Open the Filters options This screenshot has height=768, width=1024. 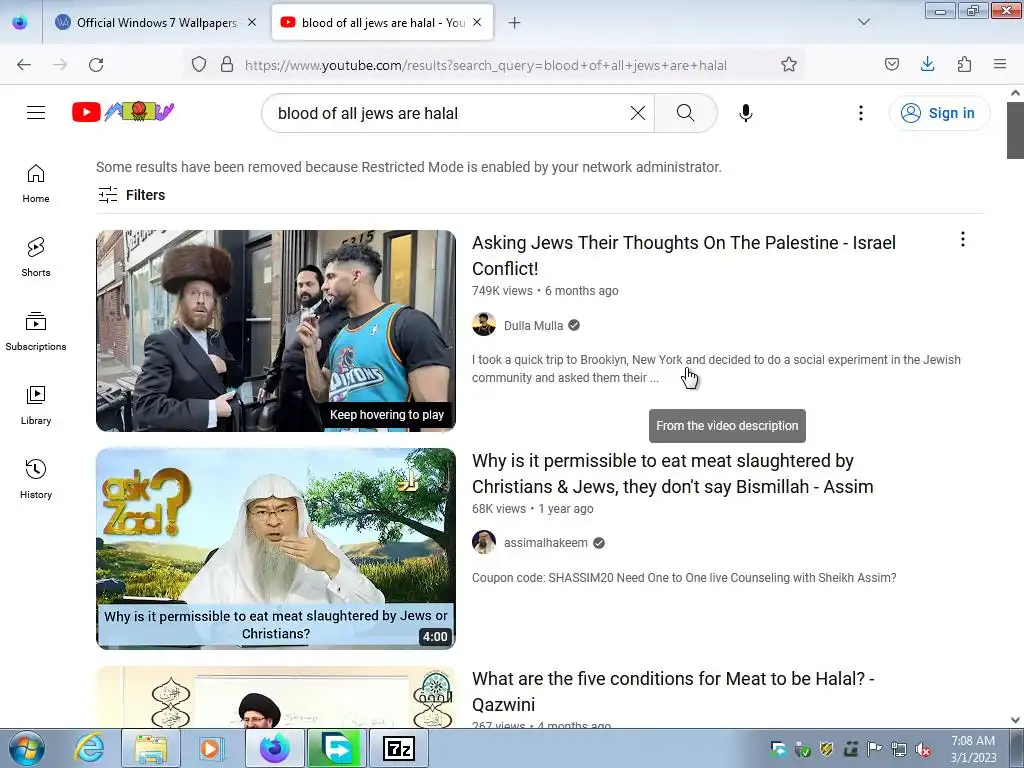point(131,195)
